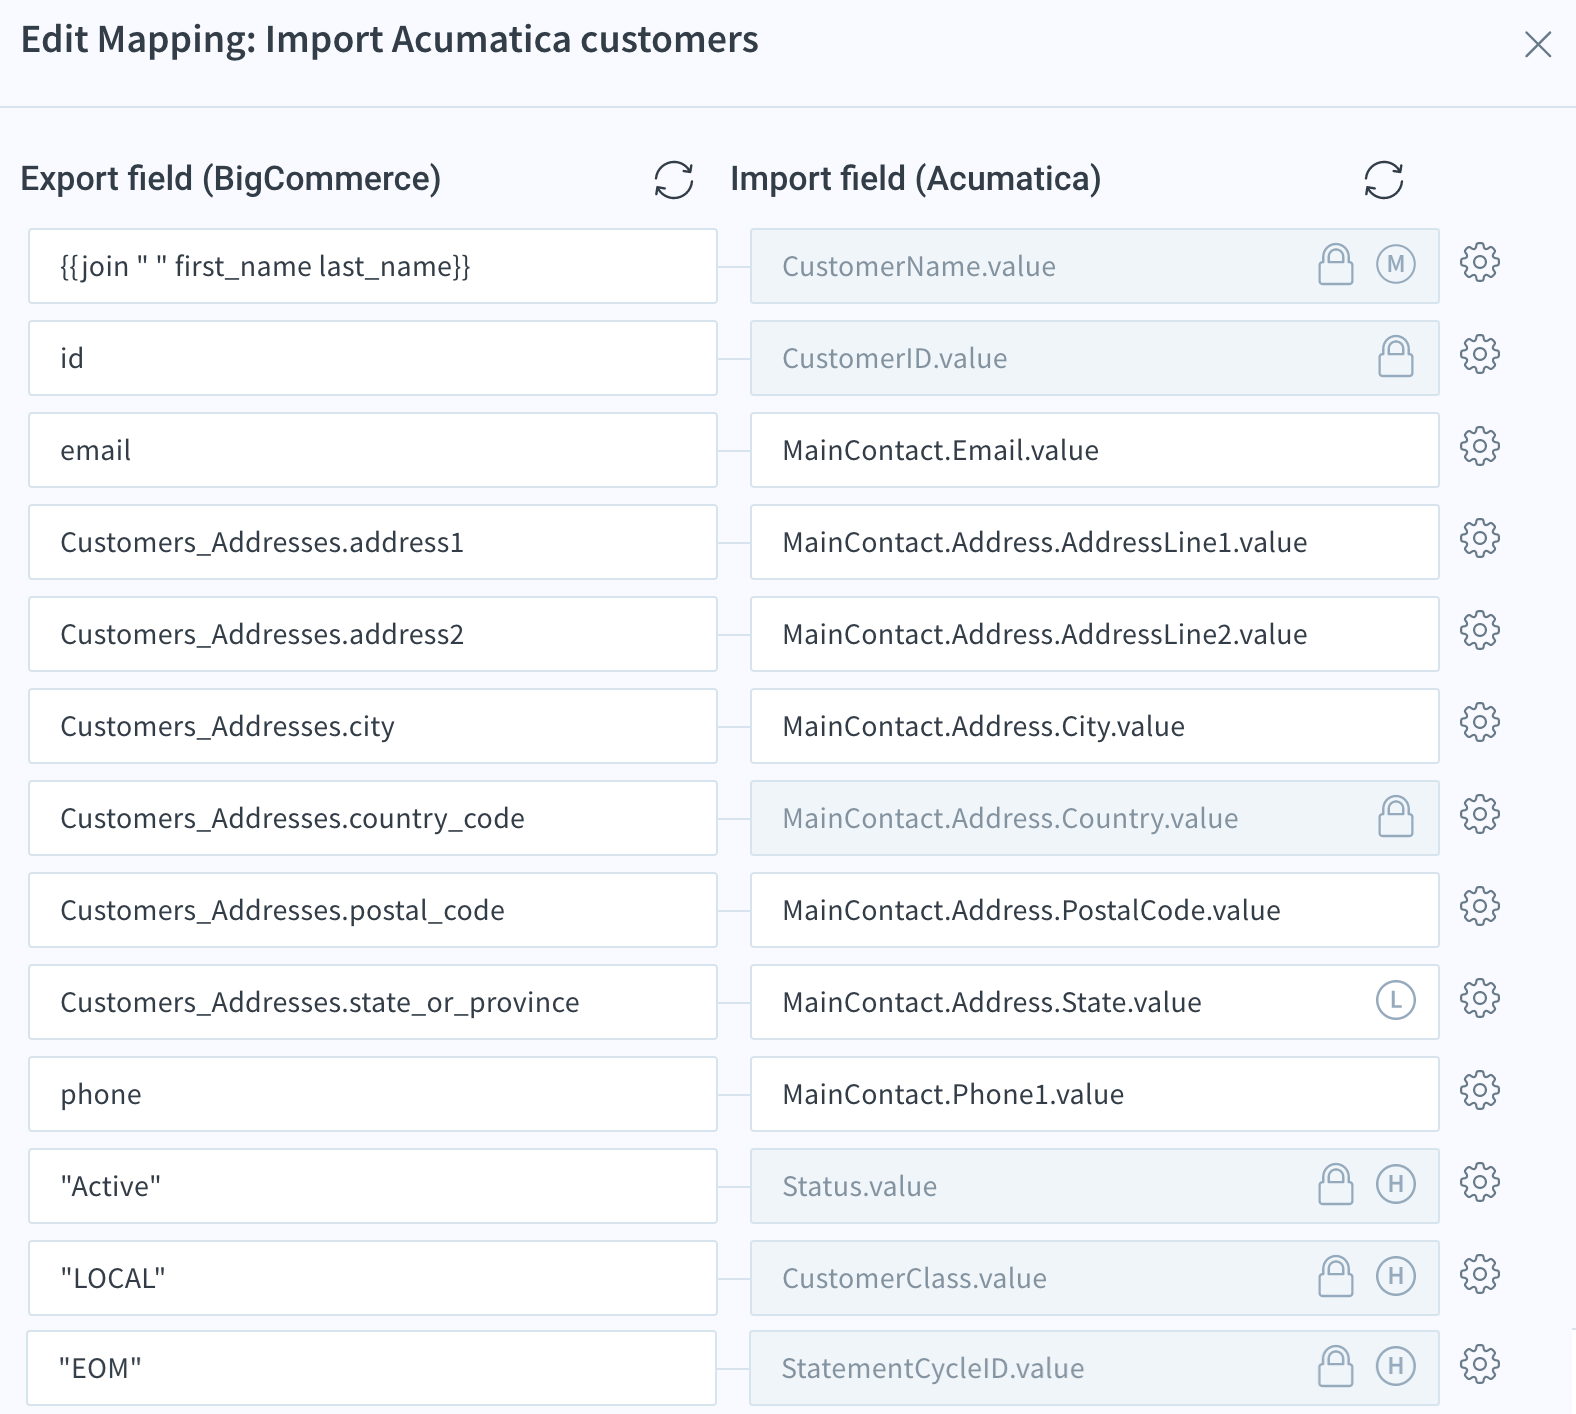Open settings gear for CustomerID.value row
This screenshot has height=1414, width=1576.
(1480, 354)
